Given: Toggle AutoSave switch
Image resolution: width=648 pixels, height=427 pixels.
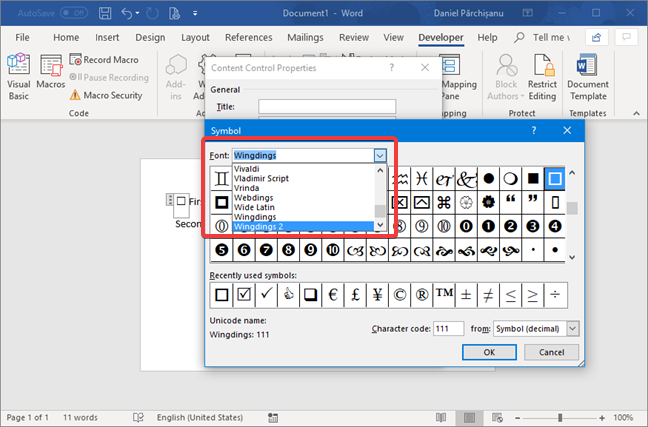Looking at the screenshot, I should coord(74,13).
